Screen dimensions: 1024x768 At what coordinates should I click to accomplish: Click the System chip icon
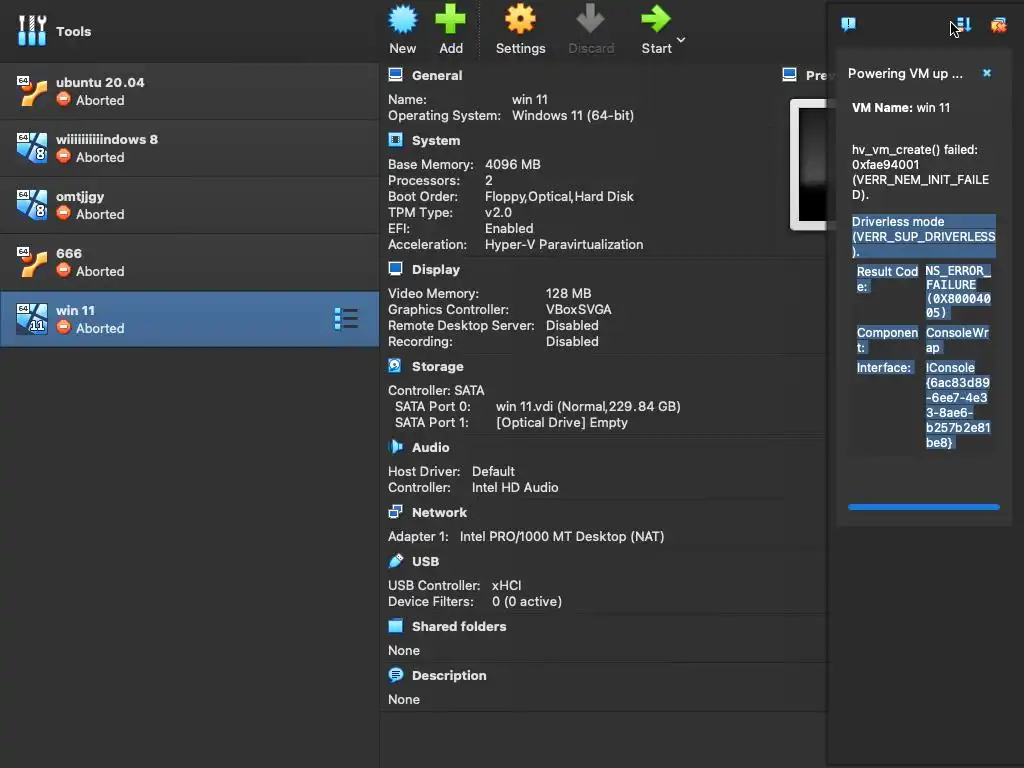(395, 140)
